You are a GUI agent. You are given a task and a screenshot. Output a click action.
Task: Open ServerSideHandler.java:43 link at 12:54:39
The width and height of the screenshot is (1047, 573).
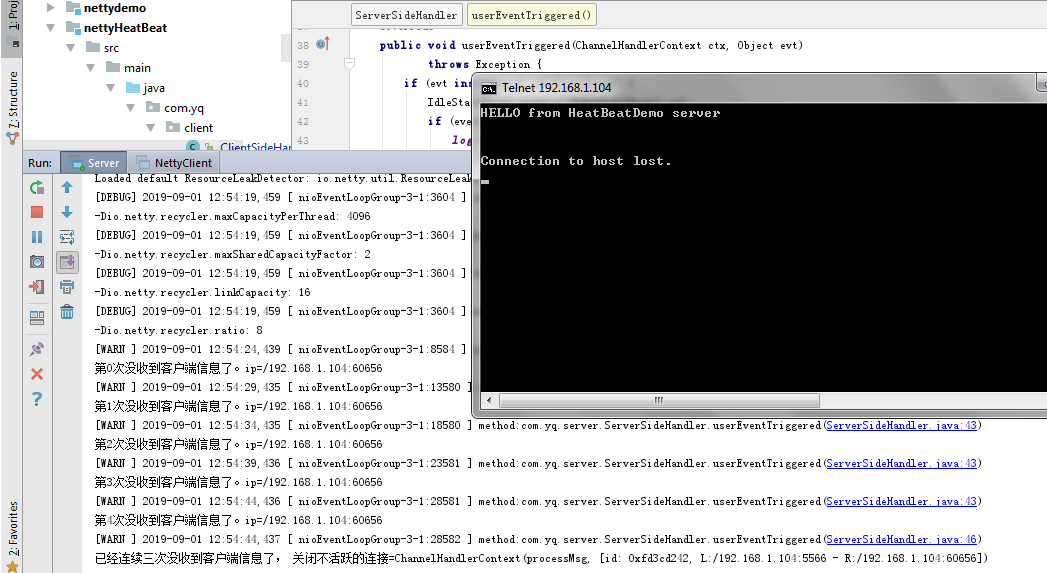click(901, 463)
